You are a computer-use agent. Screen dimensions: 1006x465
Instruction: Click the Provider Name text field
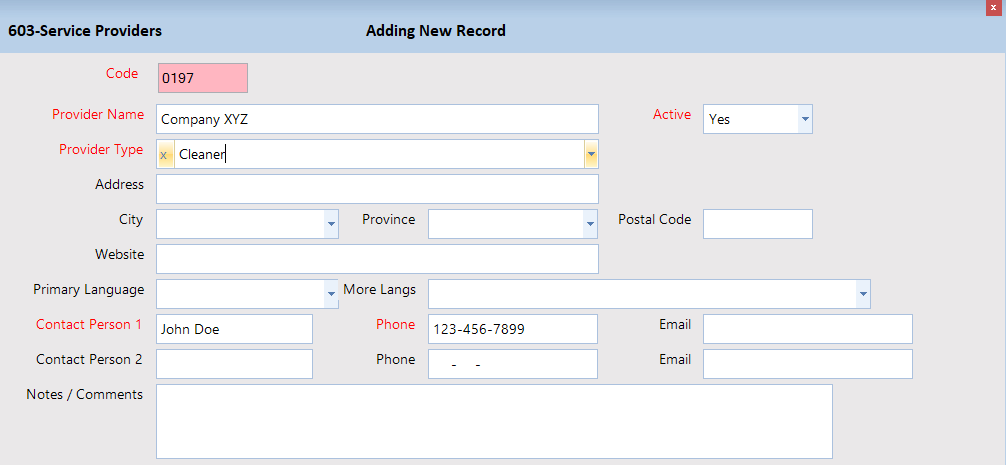point(377,119)
